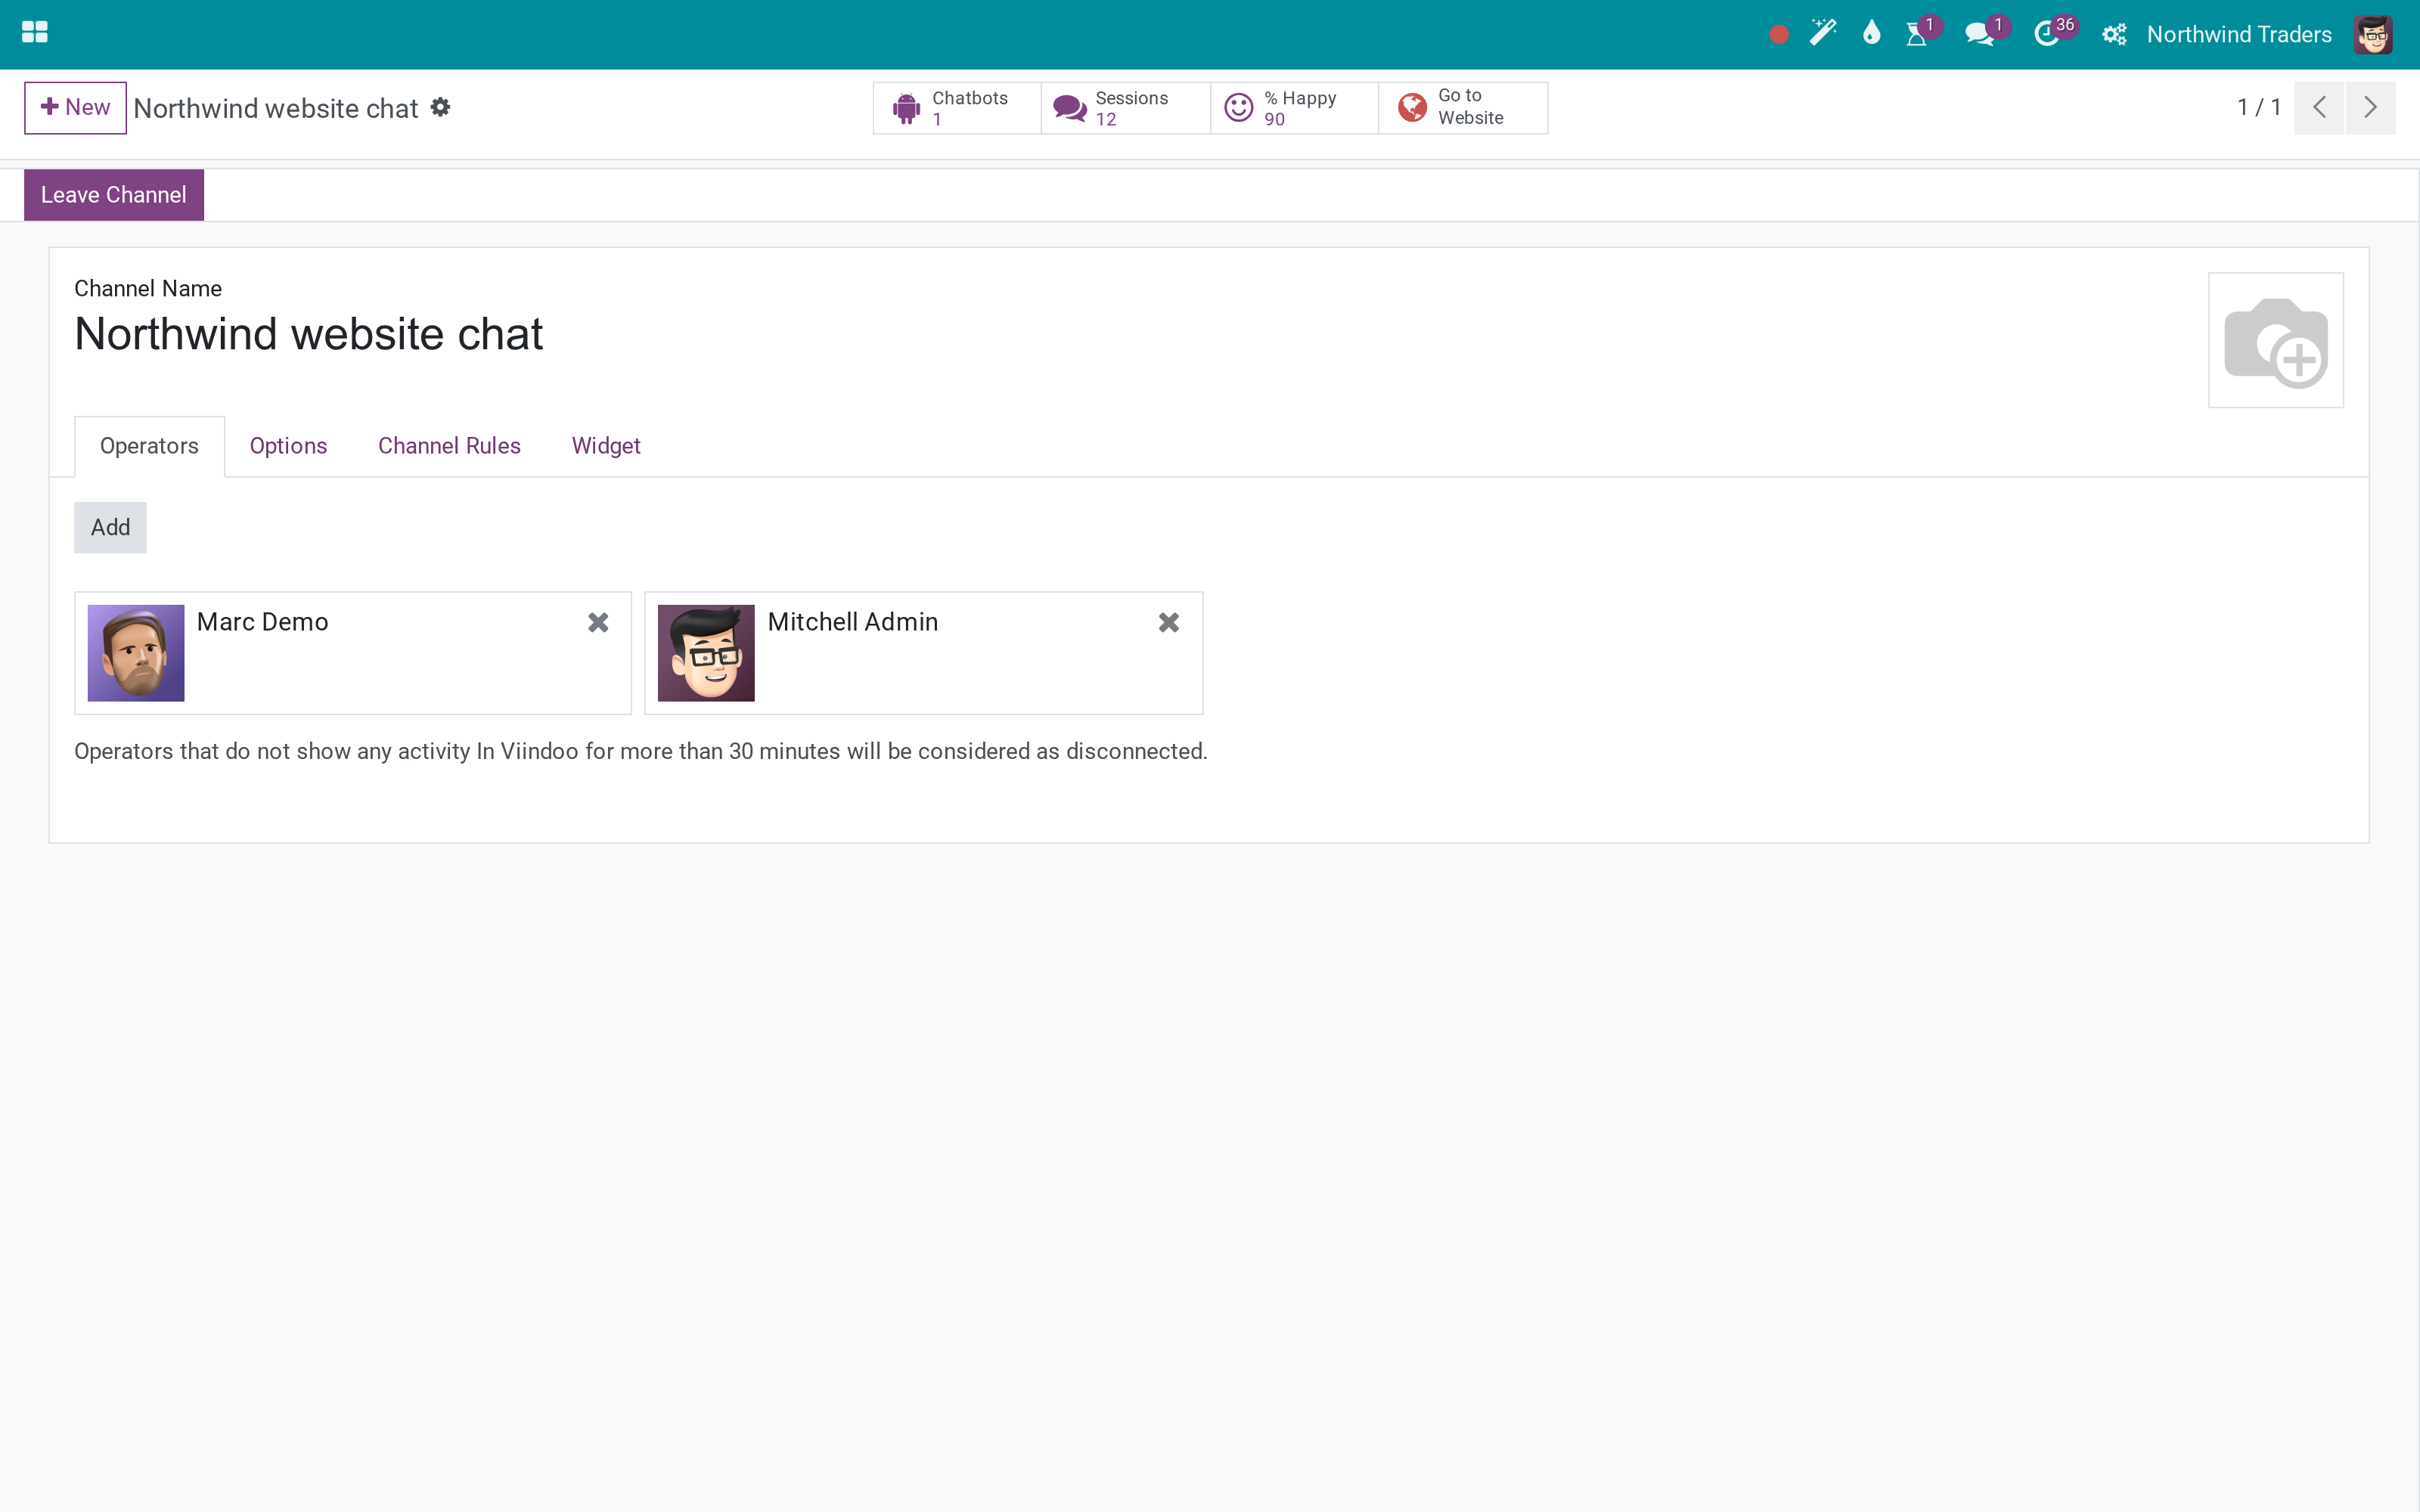Image resolution: width=2420 pixels, height=1512 pixels.
Task: Open Marc Demo operator card name
Action: (x=263, y=622)
